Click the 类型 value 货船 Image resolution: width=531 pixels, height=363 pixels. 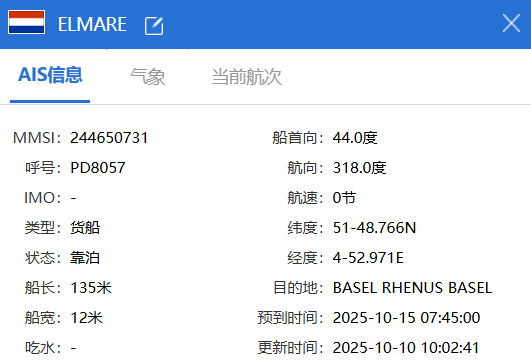tap(85, 228)
